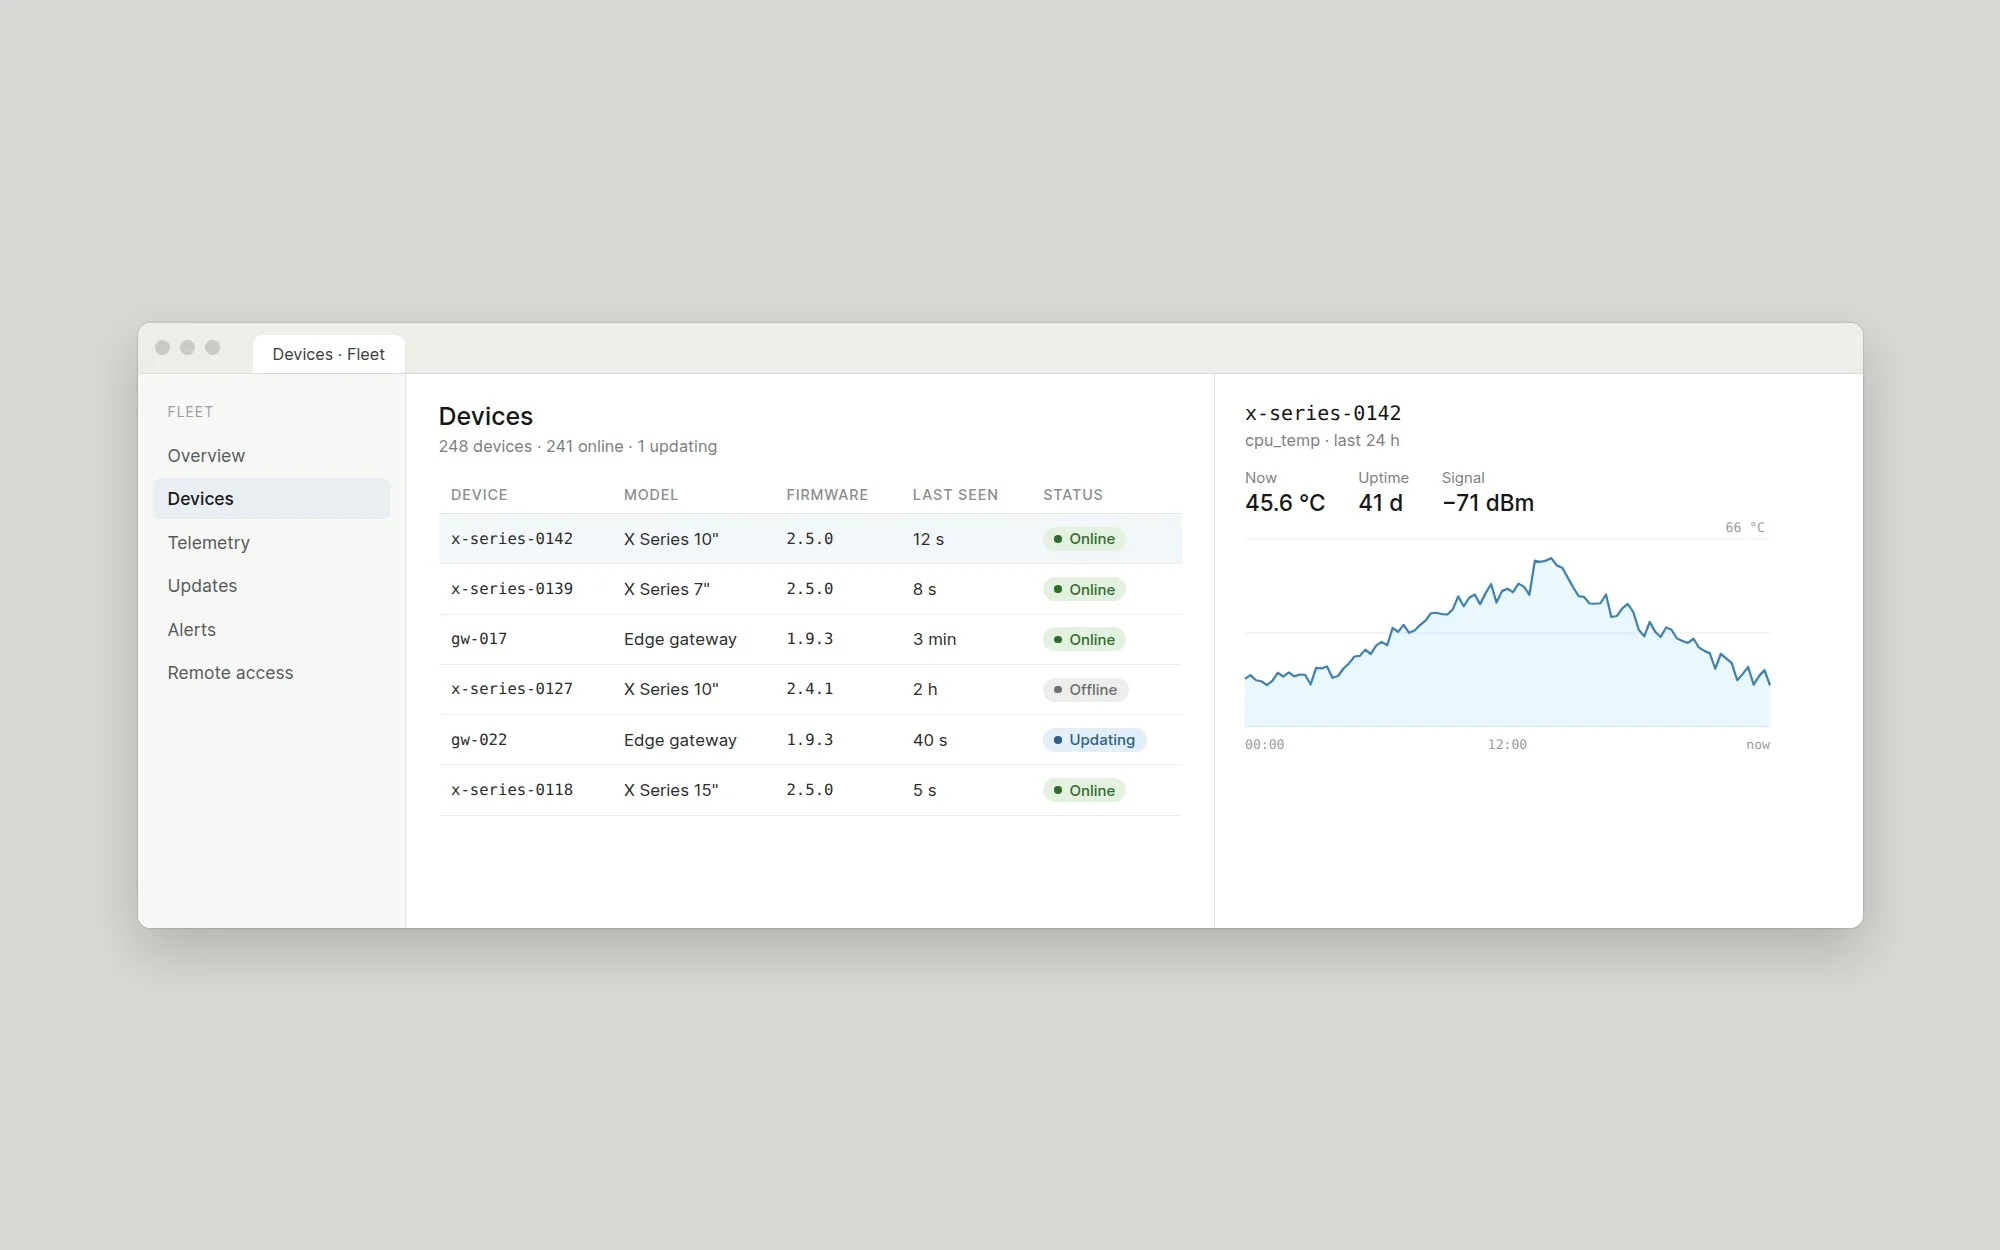The image size is (2000, 1250).
Task: Go to Telemetry in the sidebar
Action: coord(271,542)
